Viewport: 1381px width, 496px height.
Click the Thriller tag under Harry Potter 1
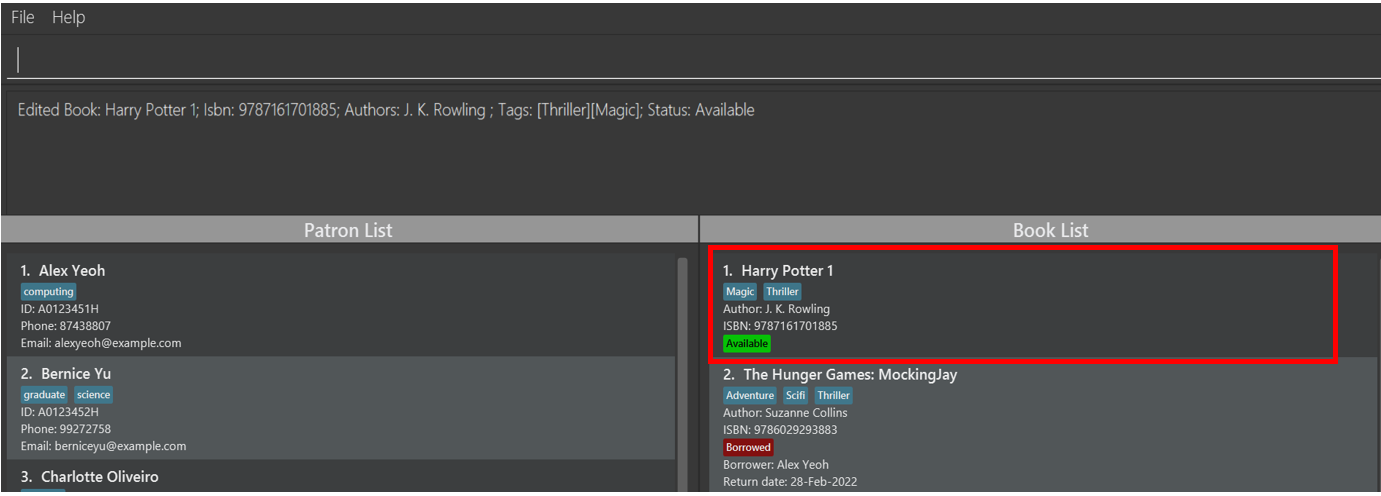click(x=782, y=292)
